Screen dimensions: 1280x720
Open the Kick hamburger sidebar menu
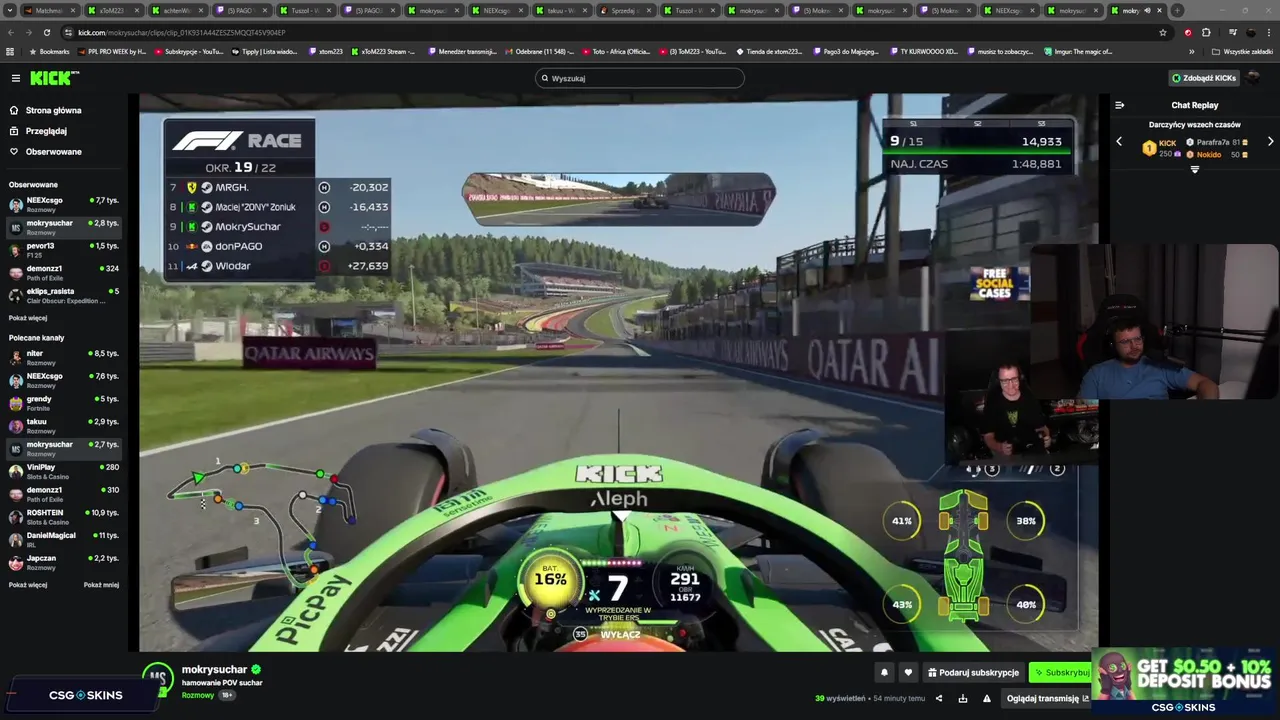click(x=16, y=78)
